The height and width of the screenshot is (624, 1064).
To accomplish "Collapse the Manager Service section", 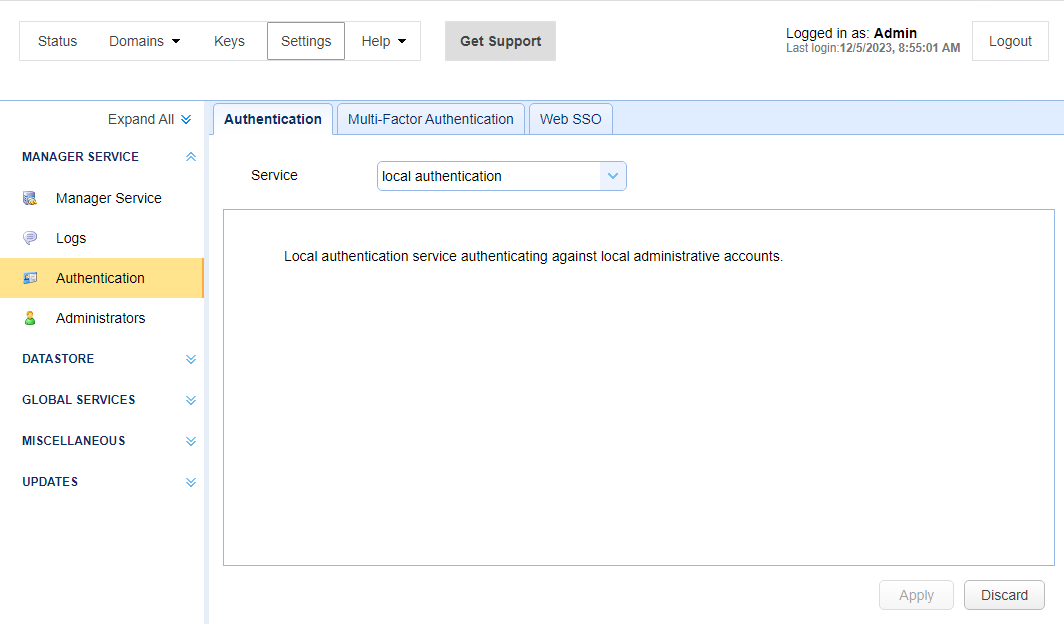I will (x=191, y=157).
